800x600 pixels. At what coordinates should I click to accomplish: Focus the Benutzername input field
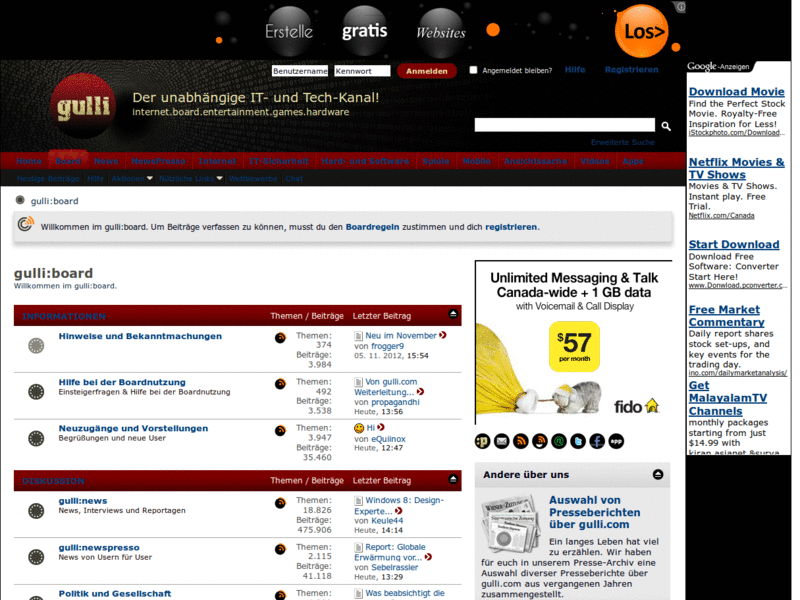click(300, 71)
